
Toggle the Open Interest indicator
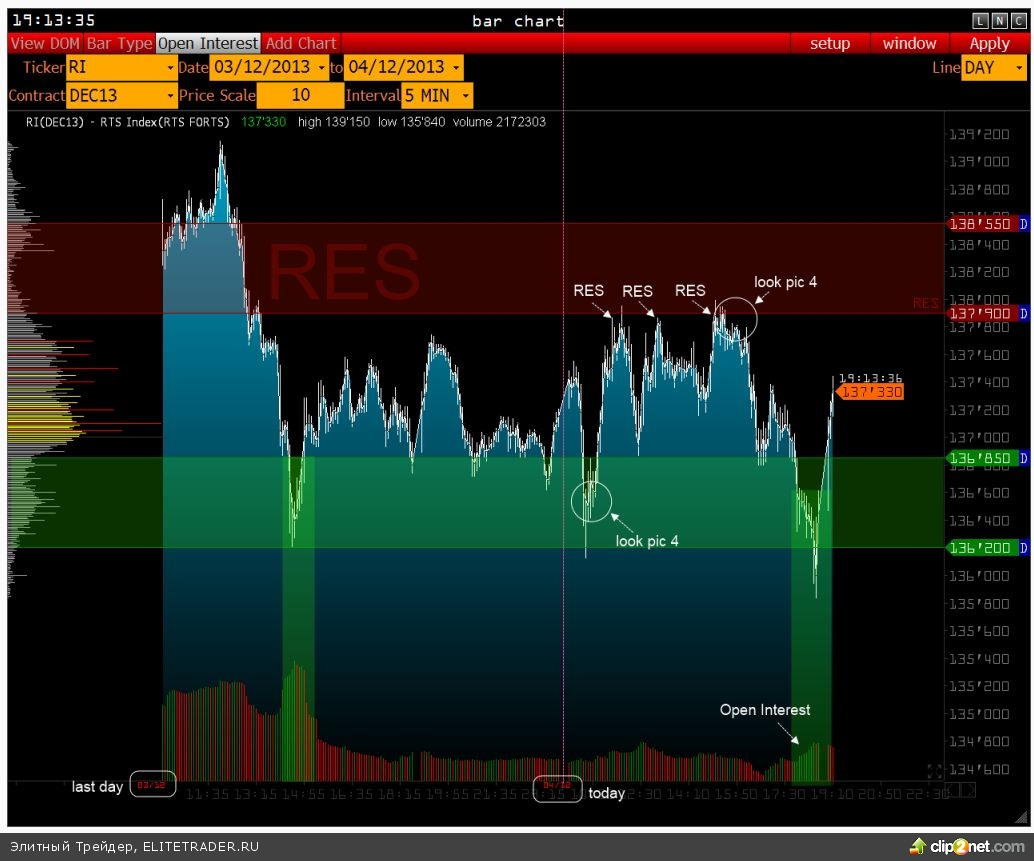[x=208, y=43]
